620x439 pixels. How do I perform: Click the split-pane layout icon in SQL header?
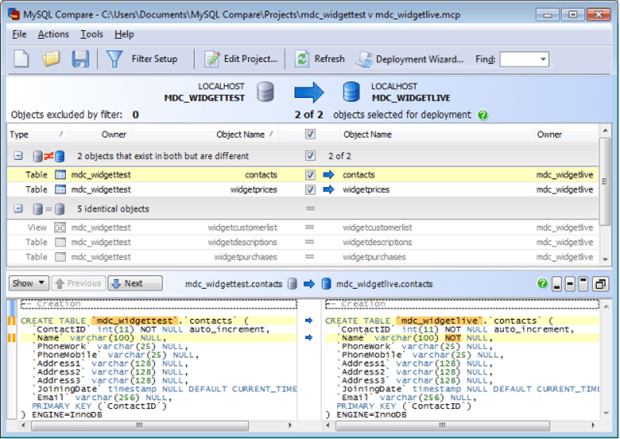click(570, 284)
